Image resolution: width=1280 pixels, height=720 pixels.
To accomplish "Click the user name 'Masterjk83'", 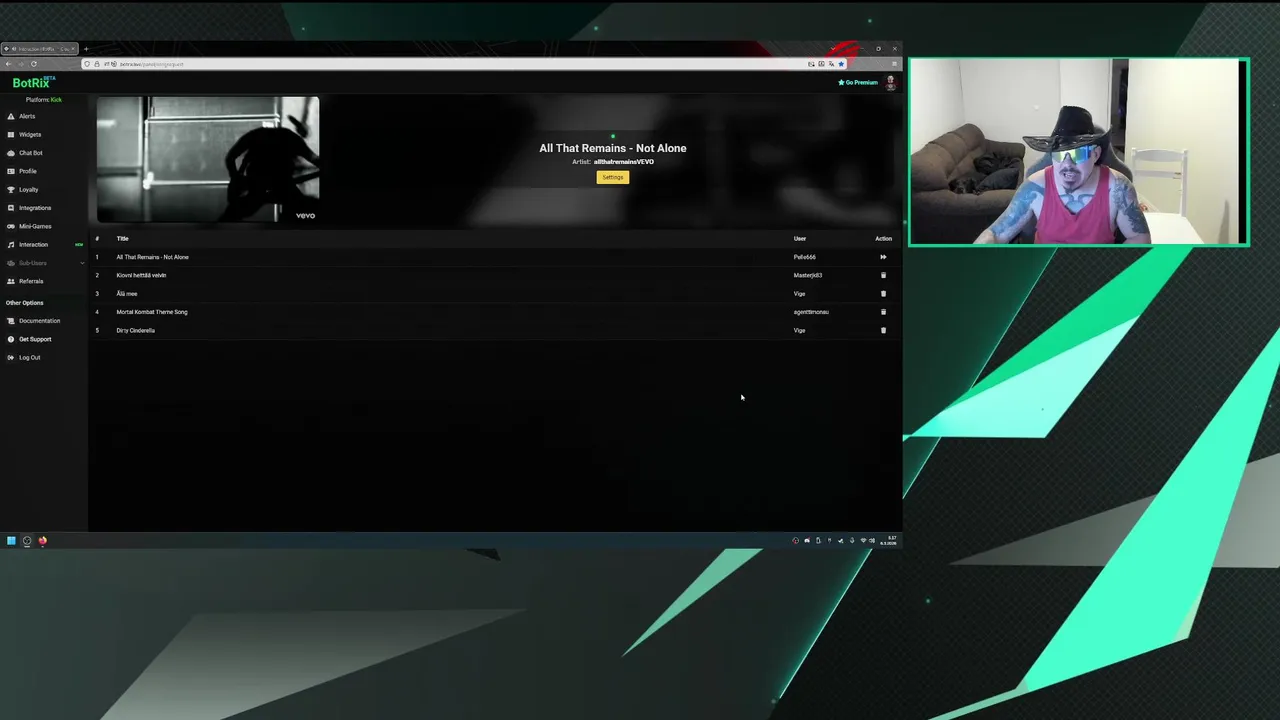I will tap(808, 275).
